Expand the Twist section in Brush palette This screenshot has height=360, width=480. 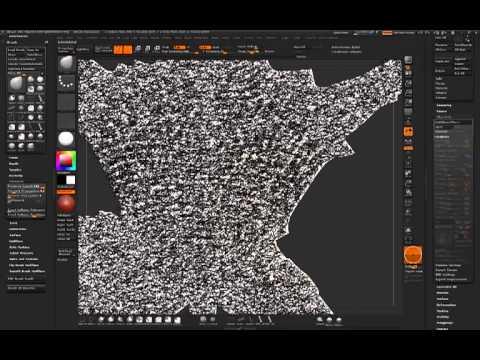pos(13,223)
